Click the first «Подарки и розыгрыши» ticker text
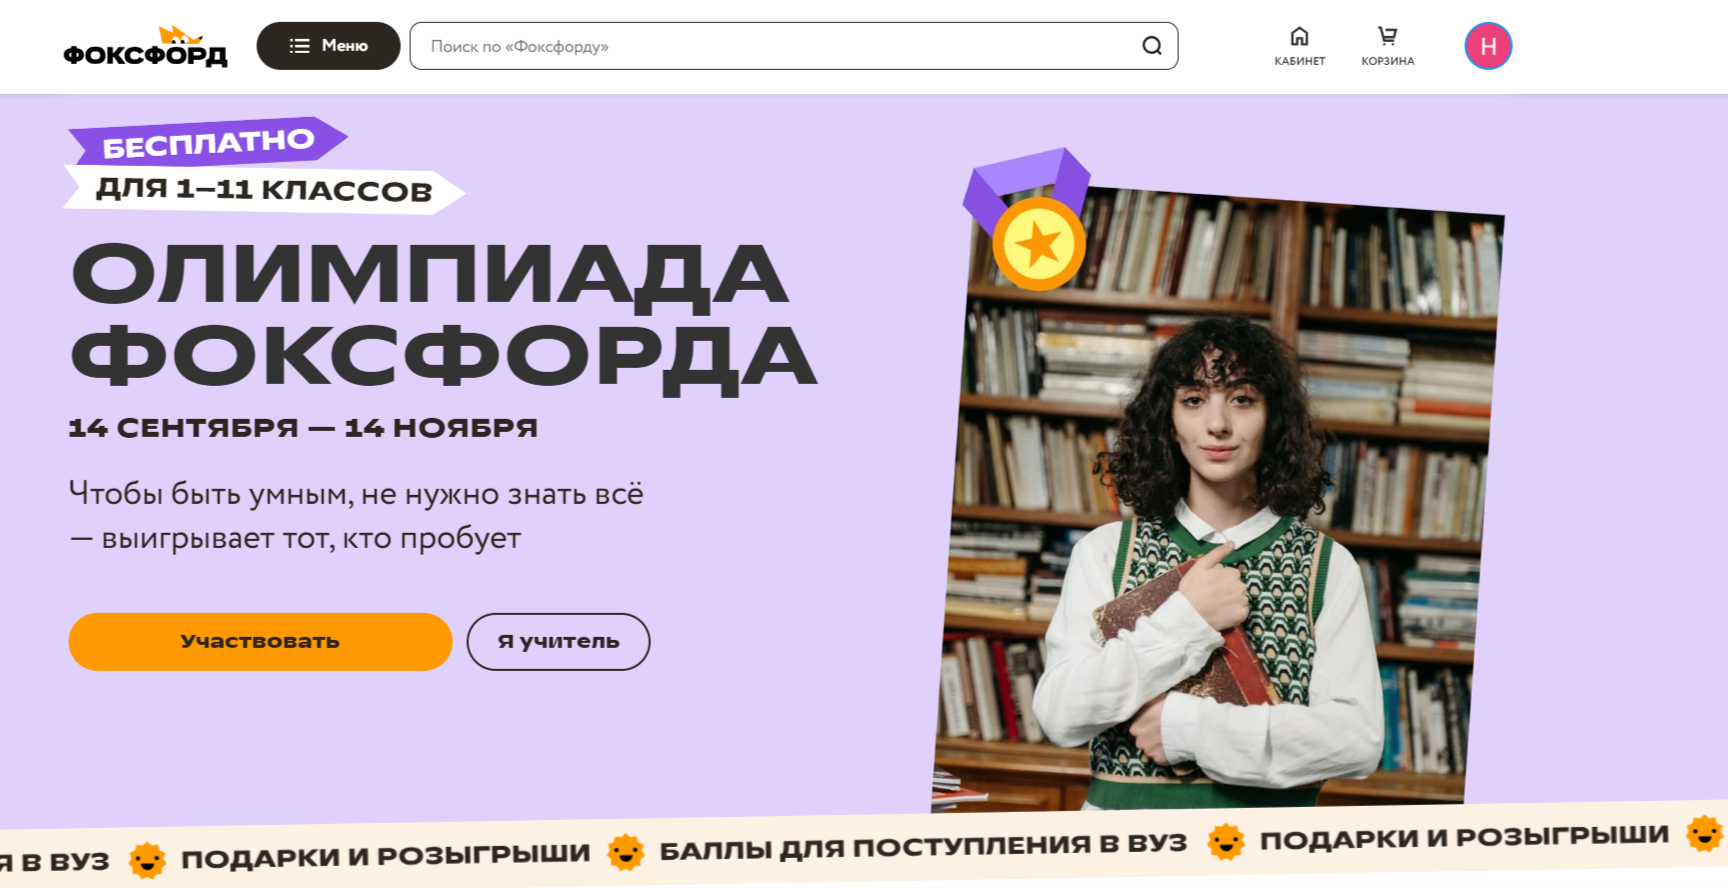This screenshot has width=1728, height=888. pos(385,856)
